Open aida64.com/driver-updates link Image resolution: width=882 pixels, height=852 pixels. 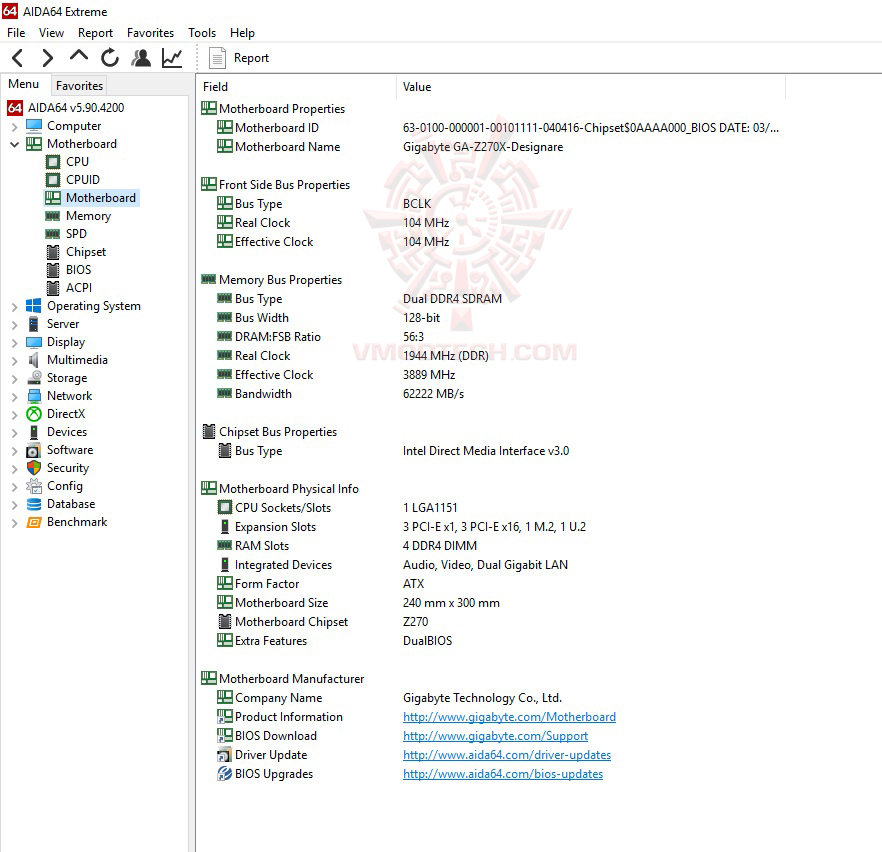pyautogui.click(x=507, y=755)
